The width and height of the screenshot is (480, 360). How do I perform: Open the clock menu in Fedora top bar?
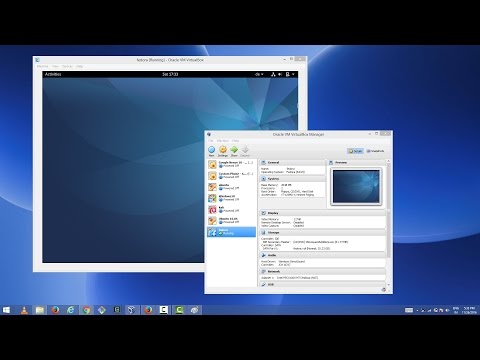(x=170, y=74)
